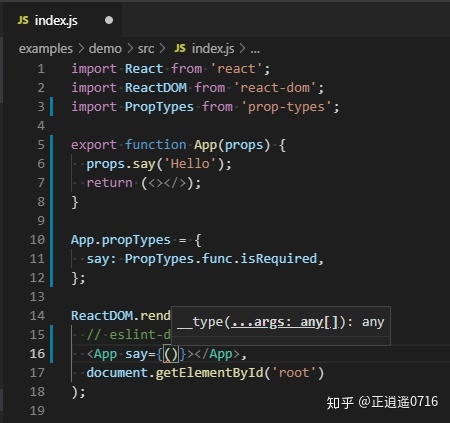Click line number 5 in the gutter
Screen dimensions: 450x423
coord(41,145)
